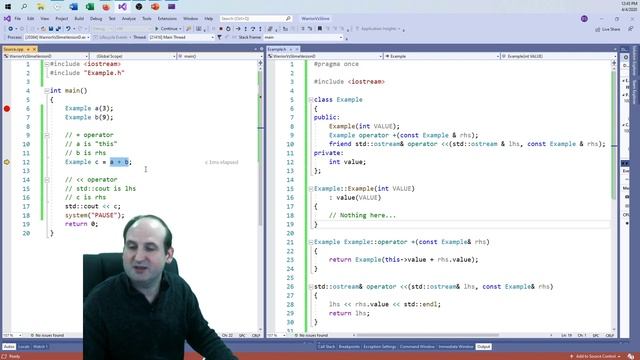The width and height of the screenshot is (640, 360).
Task: Open Global Scope dropdown in Source.cpp
Action: click(x=133, y=56)
